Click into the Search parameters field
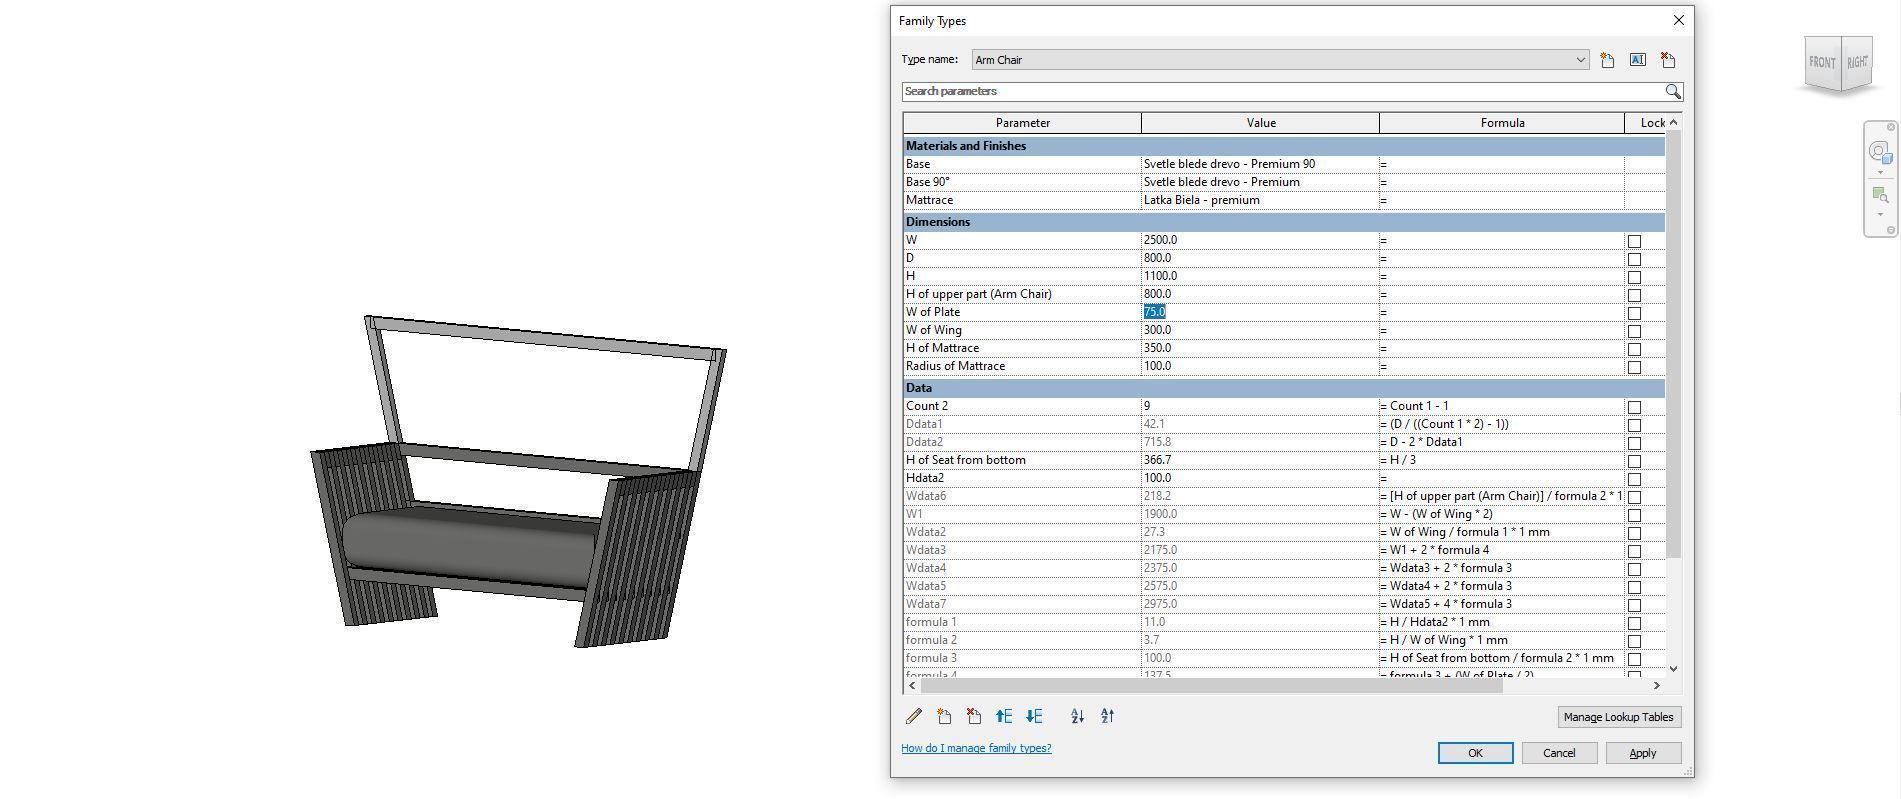 click(x=1283, y=91)
